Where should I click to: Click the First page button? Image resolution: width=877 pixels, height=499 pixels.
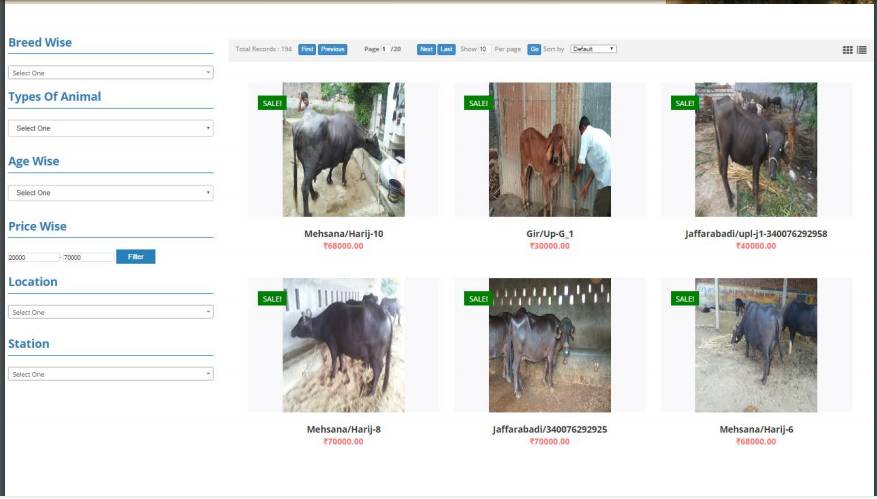click(307, 49)
